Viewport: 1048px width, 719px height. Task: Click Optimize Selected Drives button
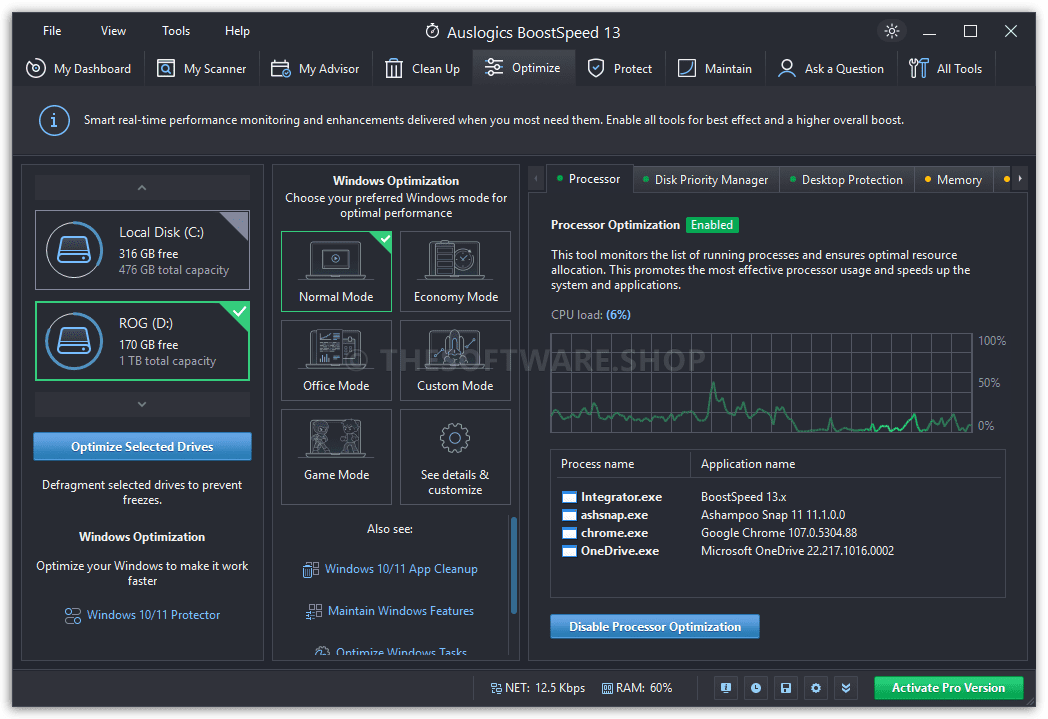pos(142,446)
